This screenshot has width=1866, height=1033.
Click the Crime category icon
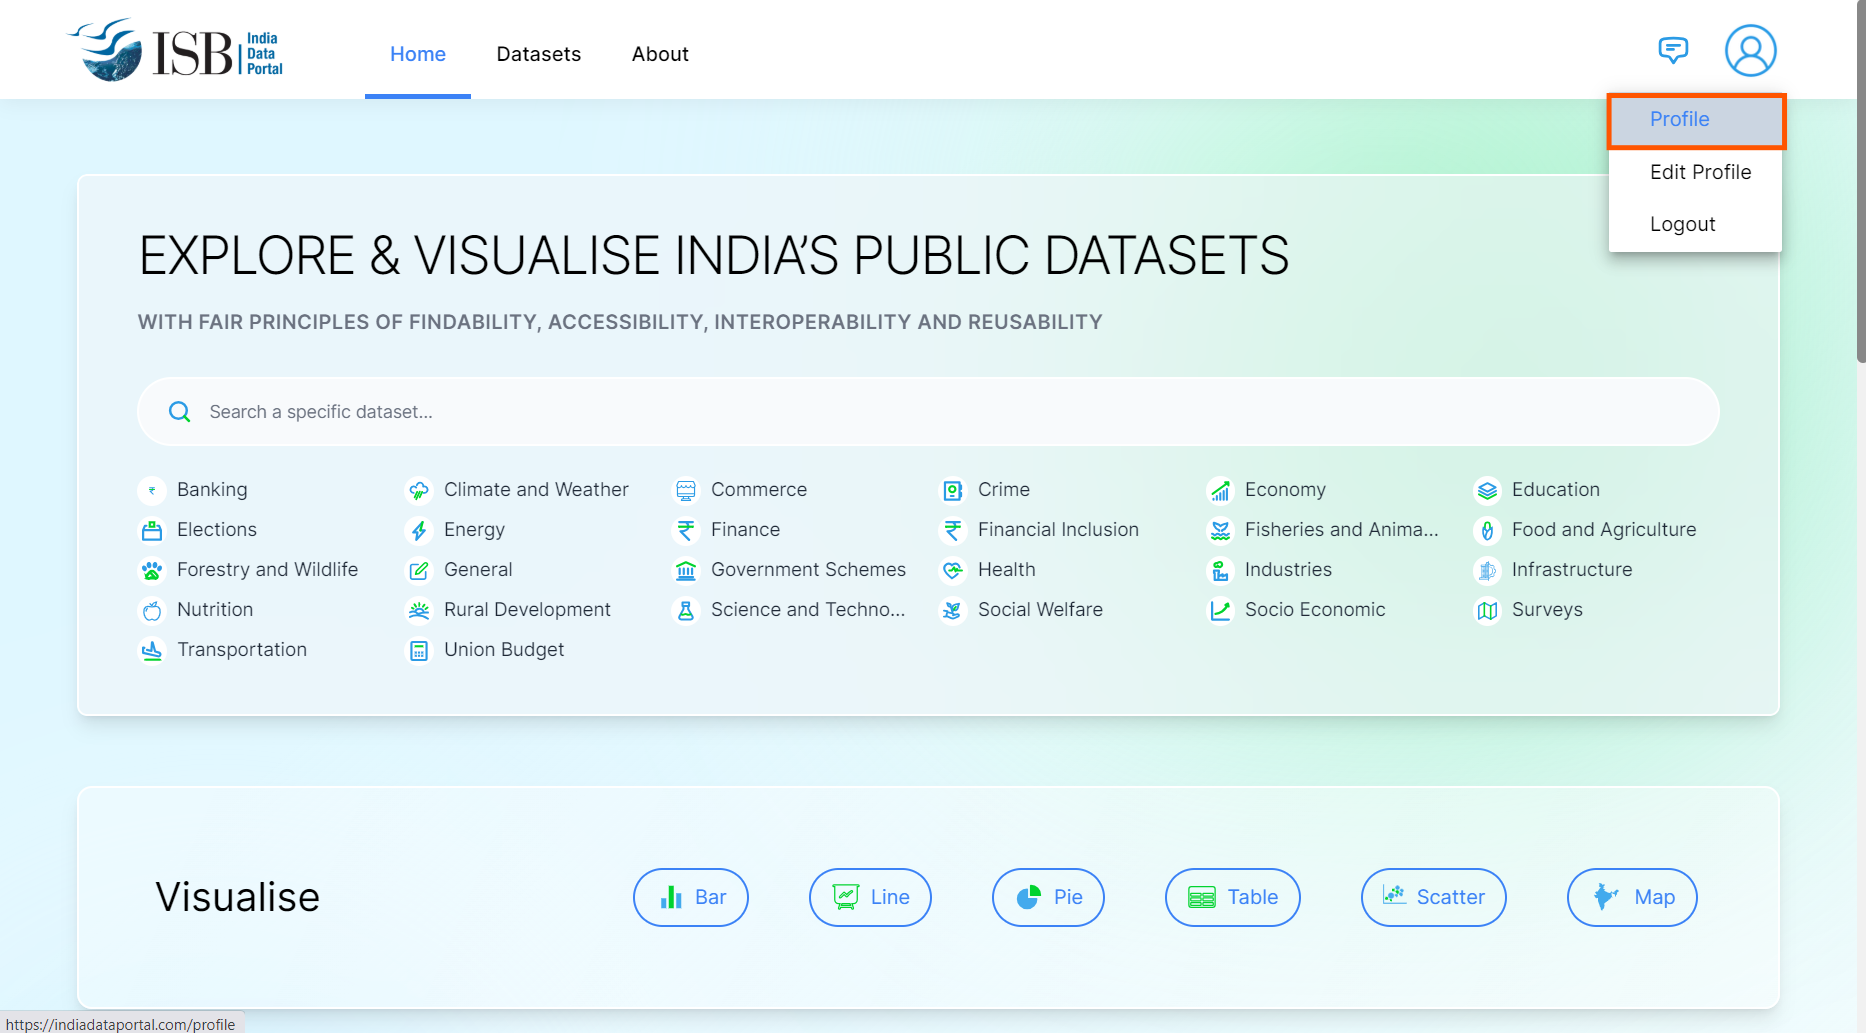pyautogui.click(x=953, y=490)
